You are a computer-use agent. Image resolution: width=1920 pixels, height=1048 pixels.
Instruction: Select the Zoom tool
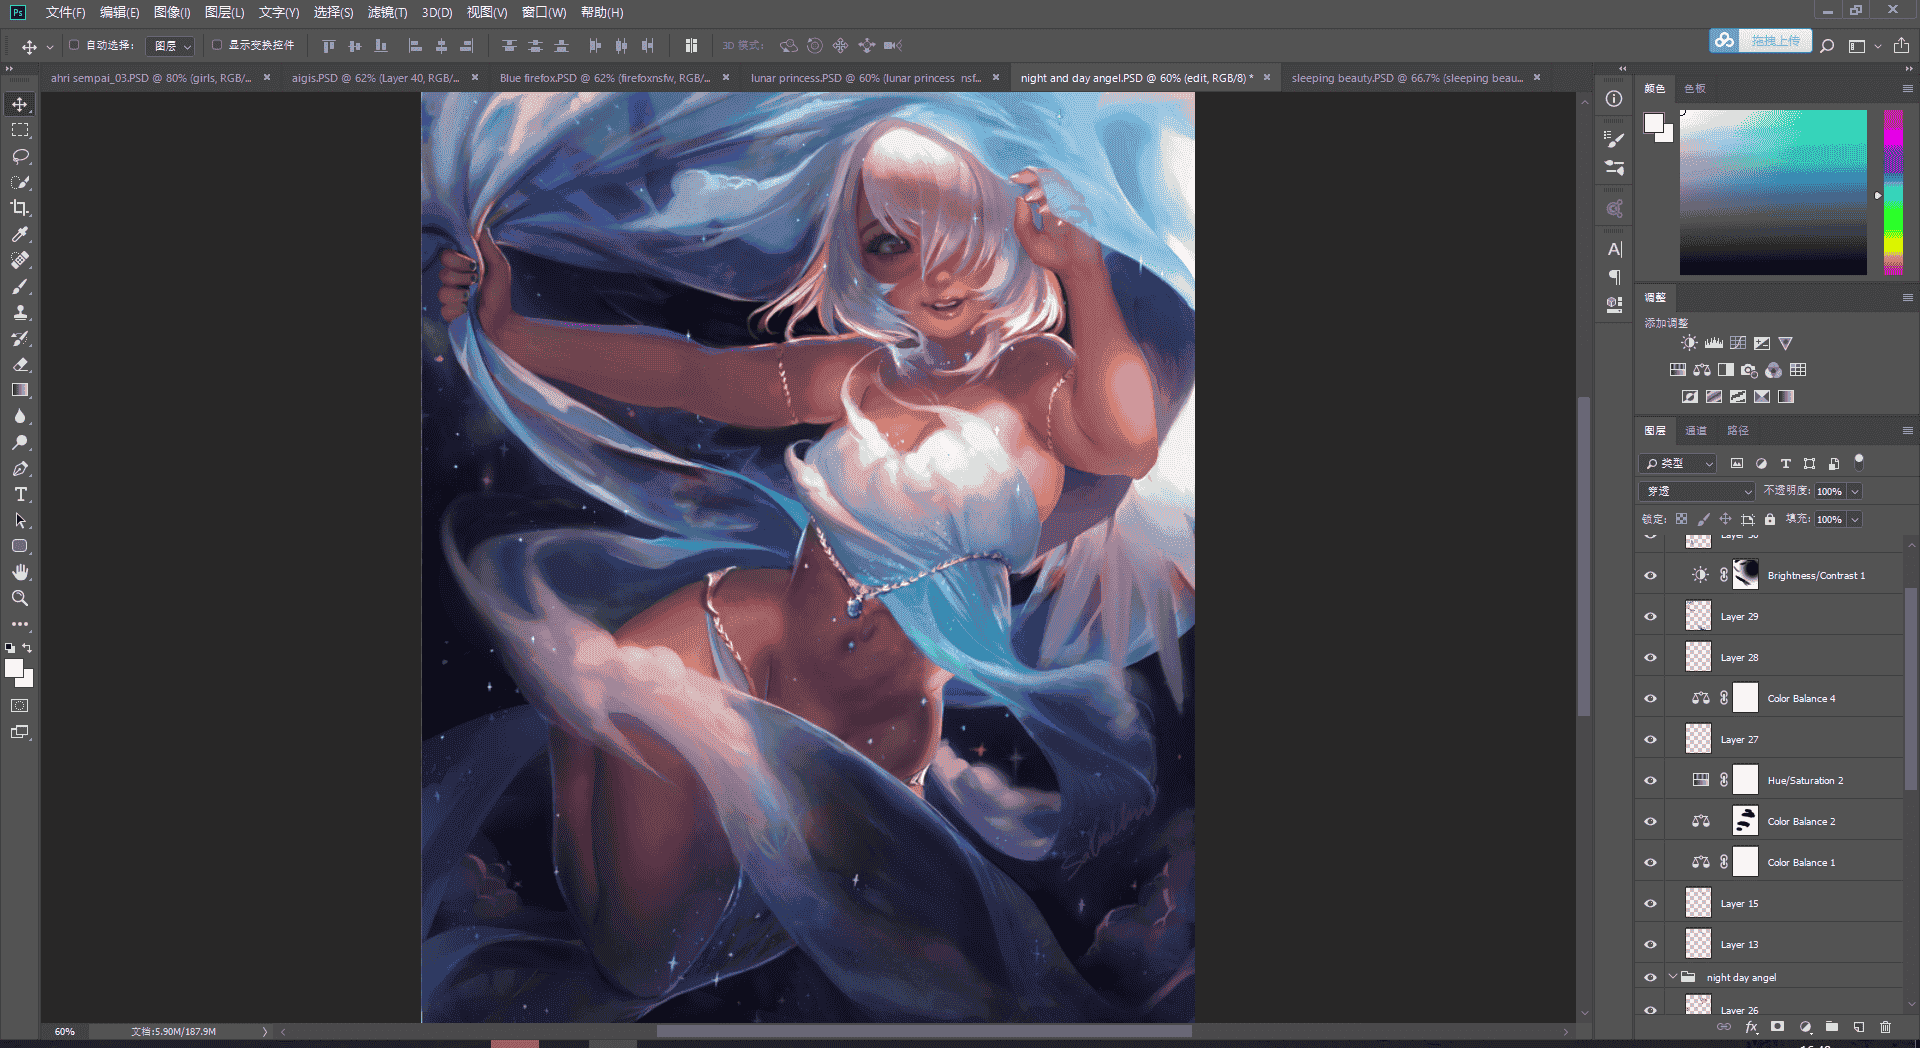tap(20, 598)
